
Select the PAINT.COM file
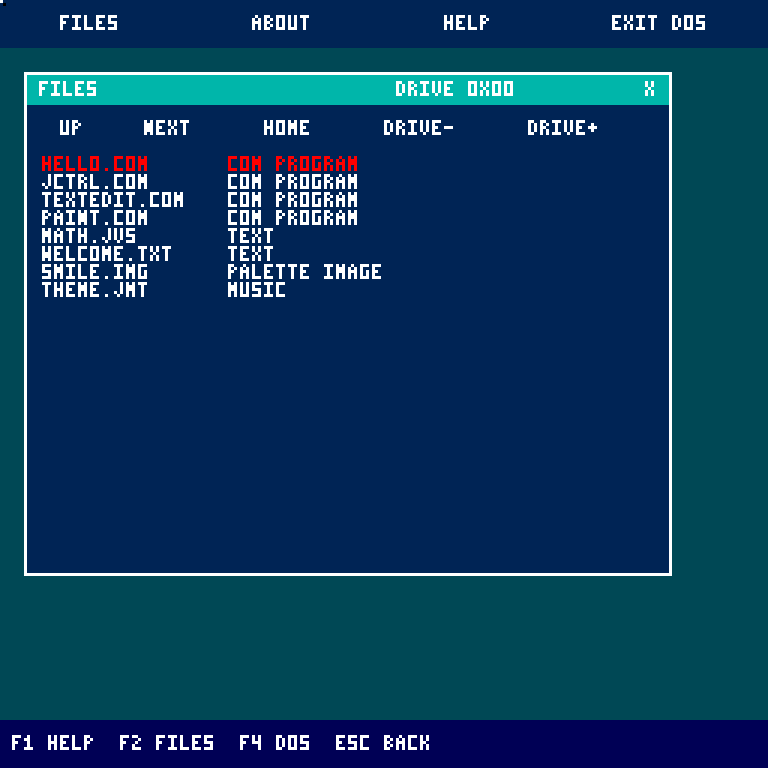pos(95,217)
